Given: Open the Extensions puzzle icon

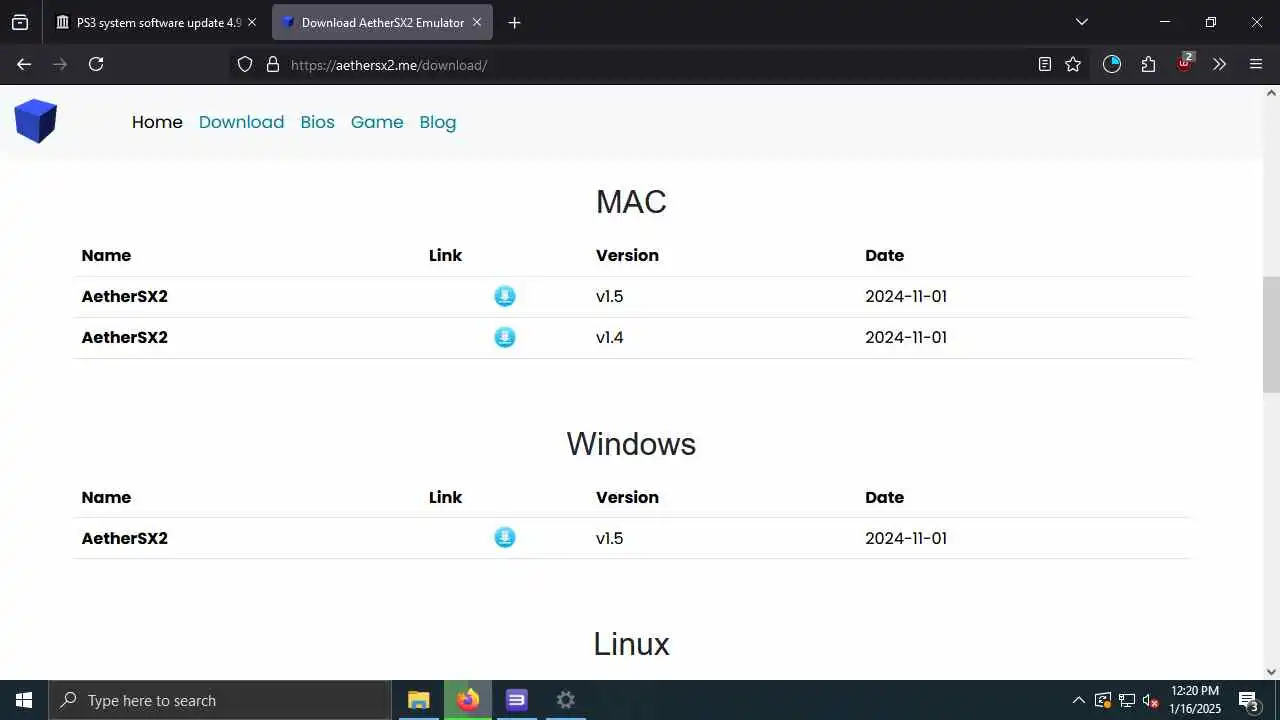Looking at the screenshot, I should point(1148,64).
